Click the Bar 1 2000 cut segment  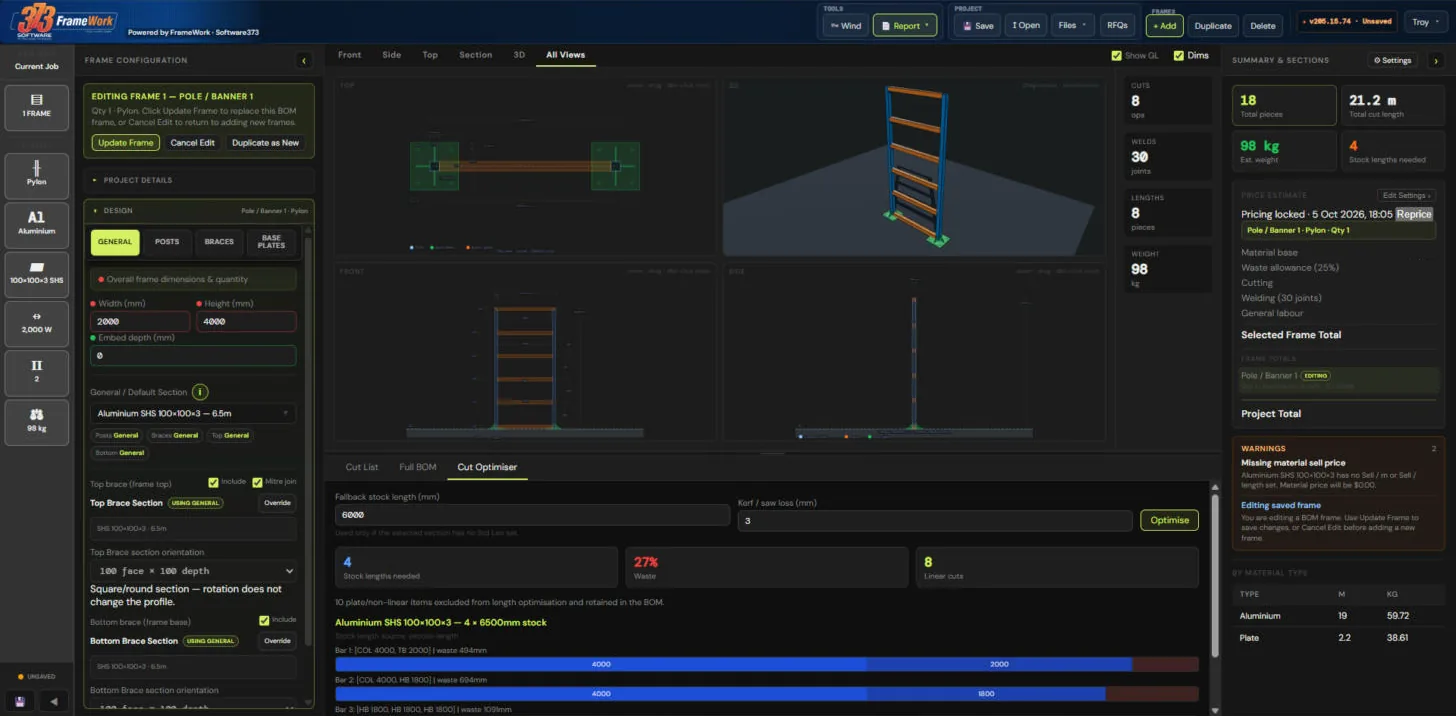point(999,664)
